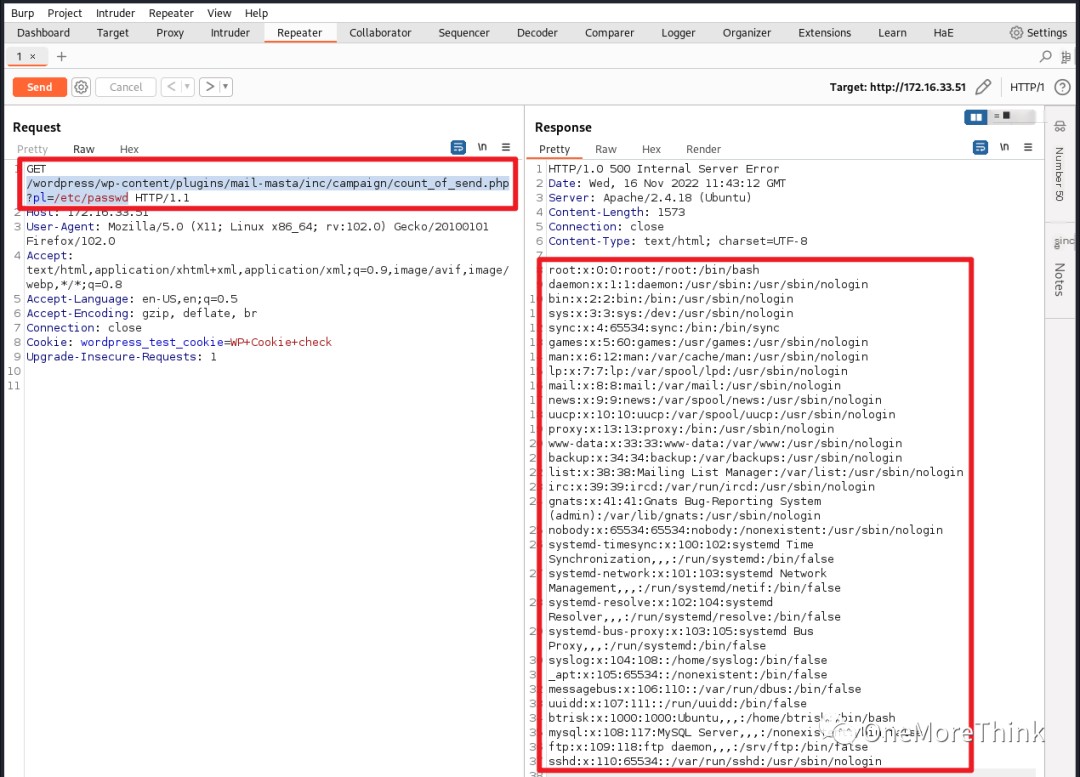The width and height of the screenshot is (1080, 777).
Task: Click the Cookie header line in request
Action: click(x=179, y=342)
